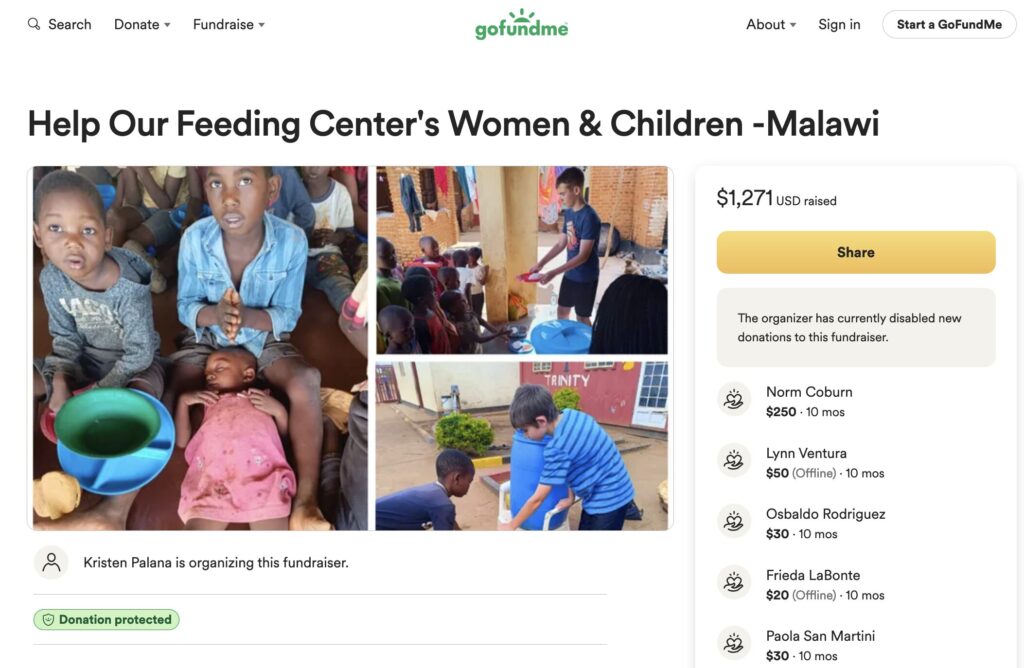Expand the Donate dropdown menu
Viewport: 1024px width, 668px height.
point(142,24)
